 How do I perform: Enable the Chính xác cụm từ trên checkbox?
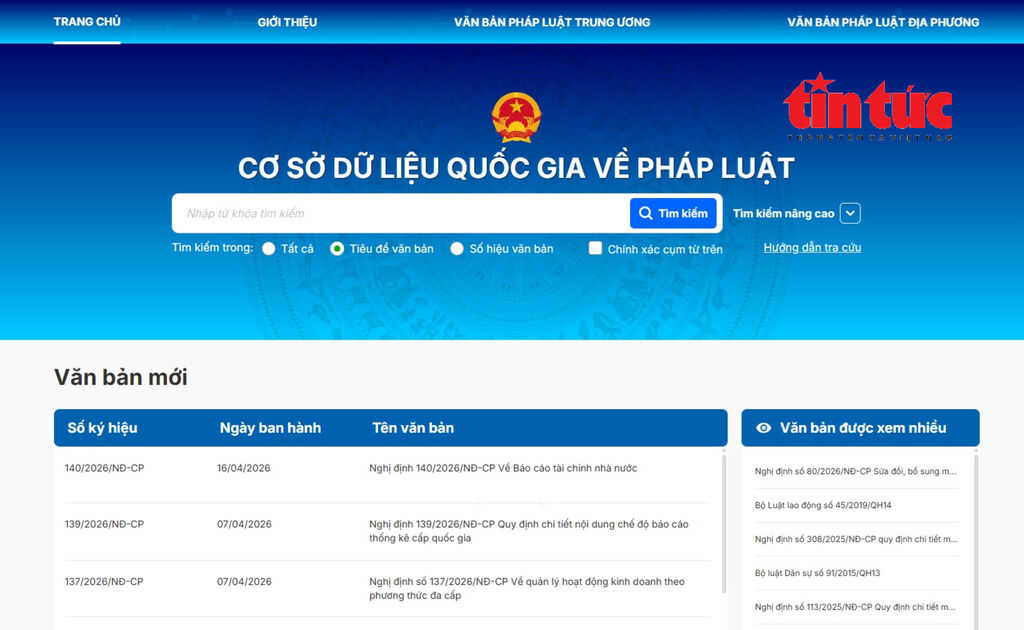click(x=595, y=249)
